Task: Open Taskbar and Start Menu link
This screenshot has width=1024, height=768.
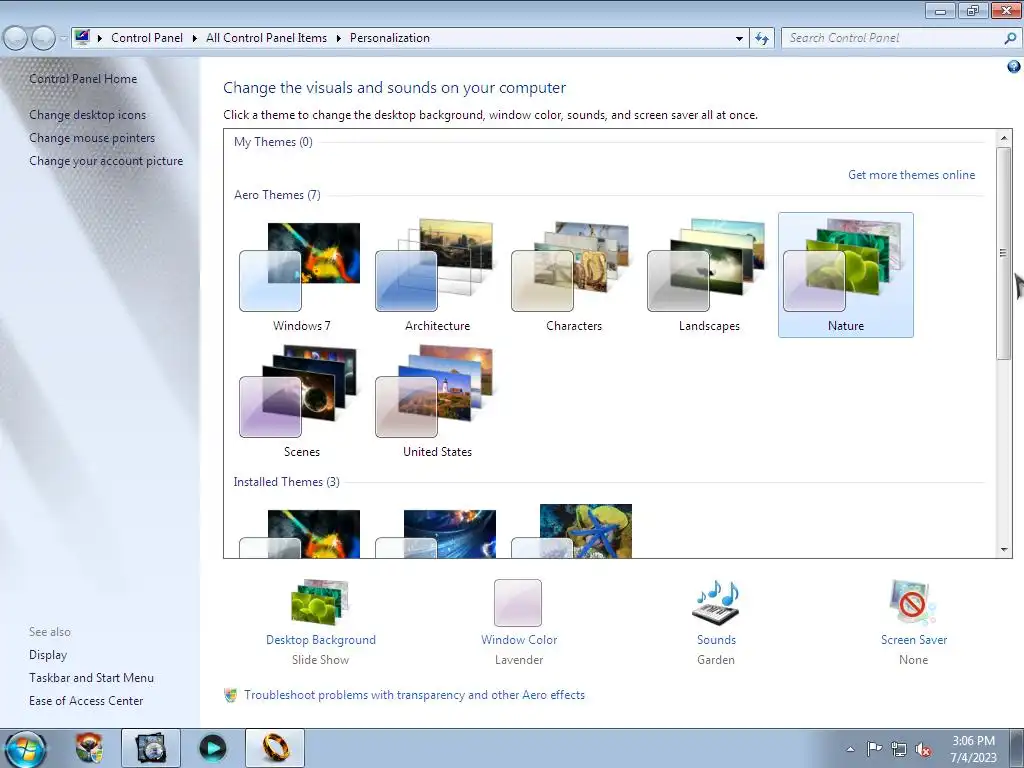Action: pos(91,678)
